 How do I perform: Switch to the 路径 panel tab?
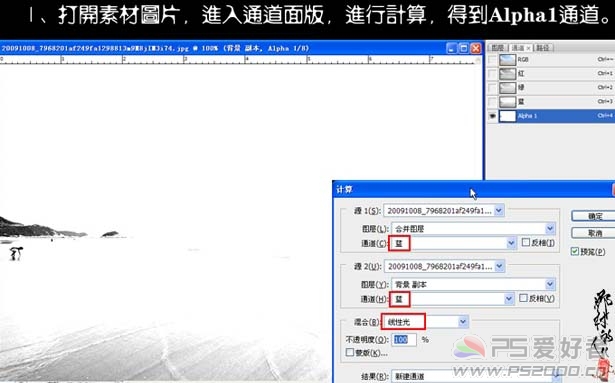543,48
